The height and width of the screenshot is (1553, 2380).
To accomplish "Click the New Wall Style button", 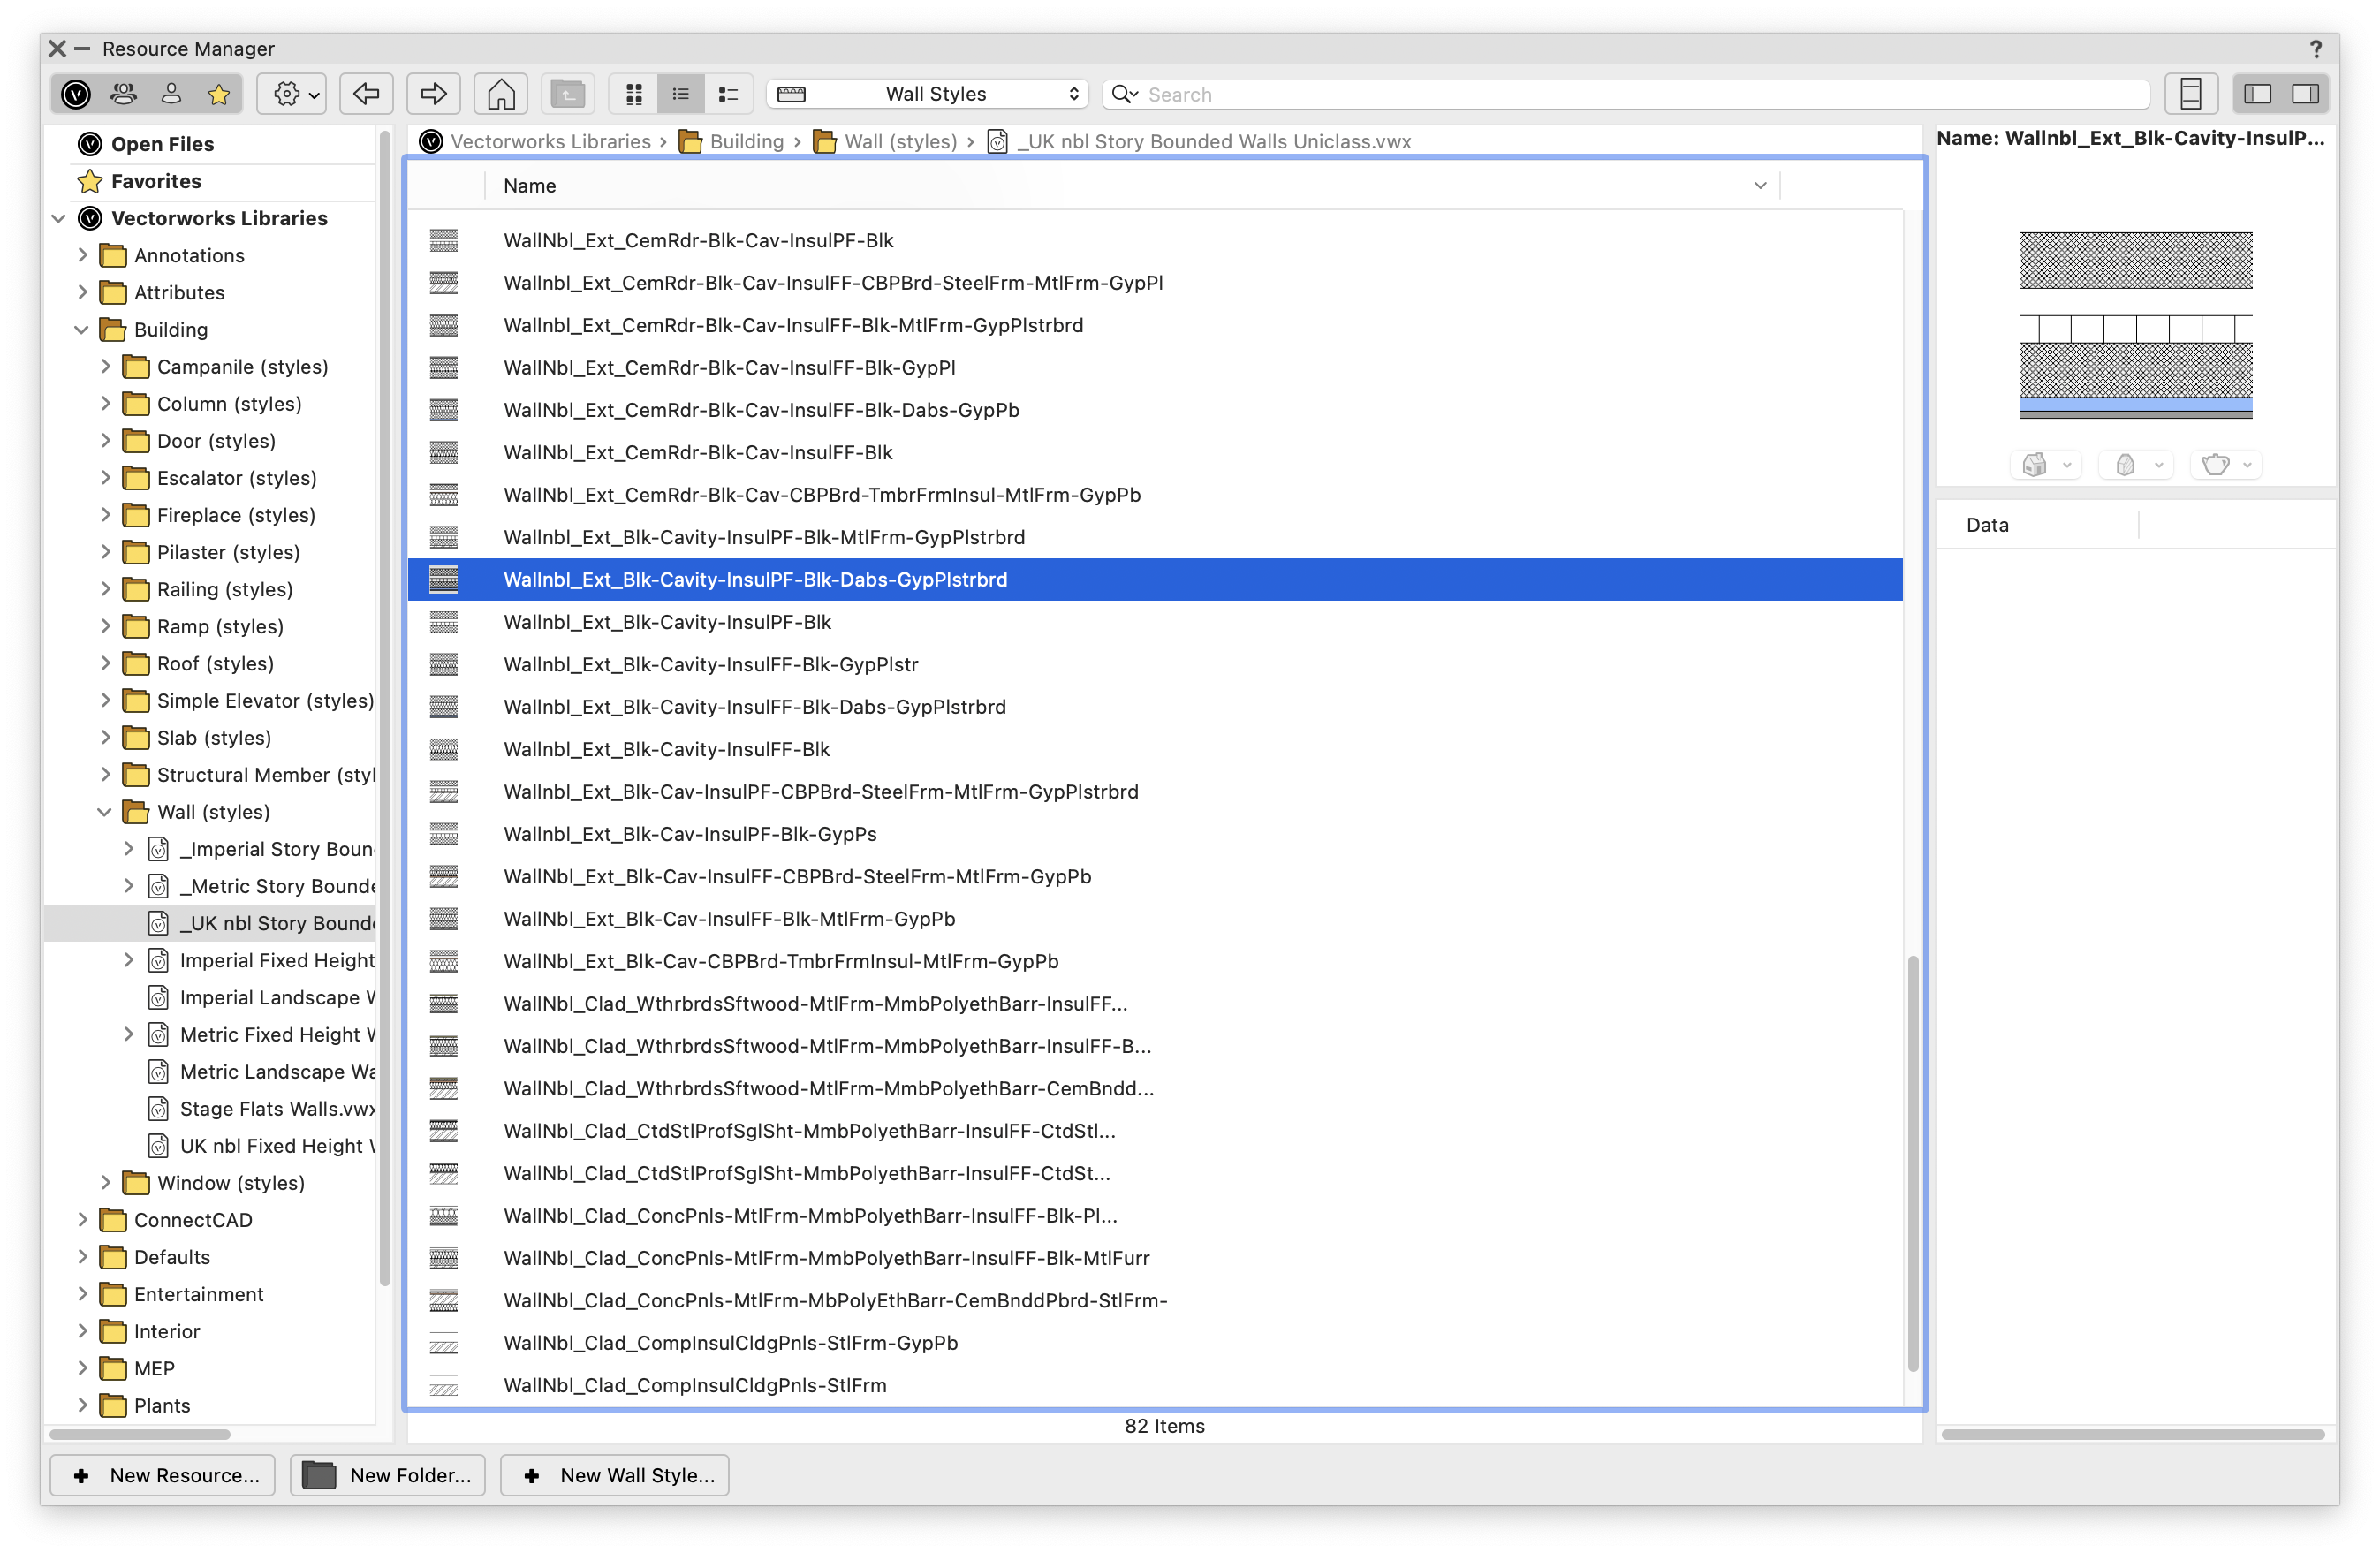I will (615, 1475).
